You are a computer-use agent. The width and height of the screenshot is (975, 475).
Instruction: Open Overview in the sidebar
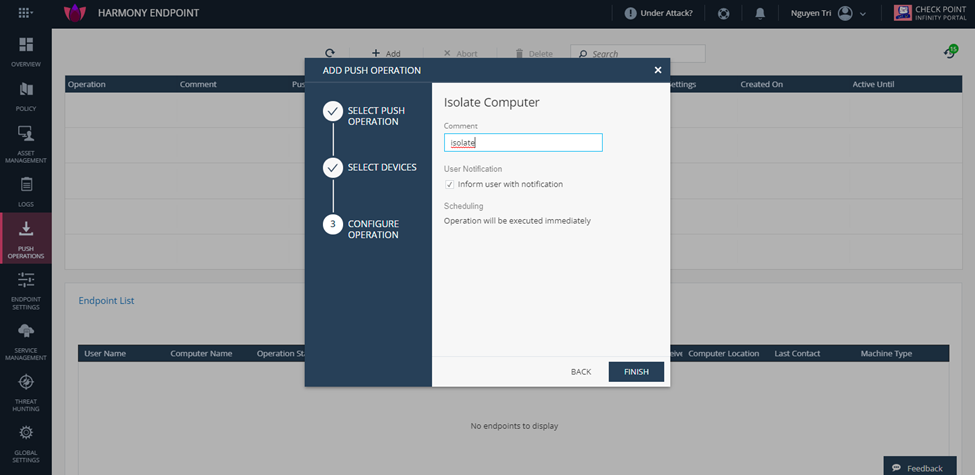25,52
